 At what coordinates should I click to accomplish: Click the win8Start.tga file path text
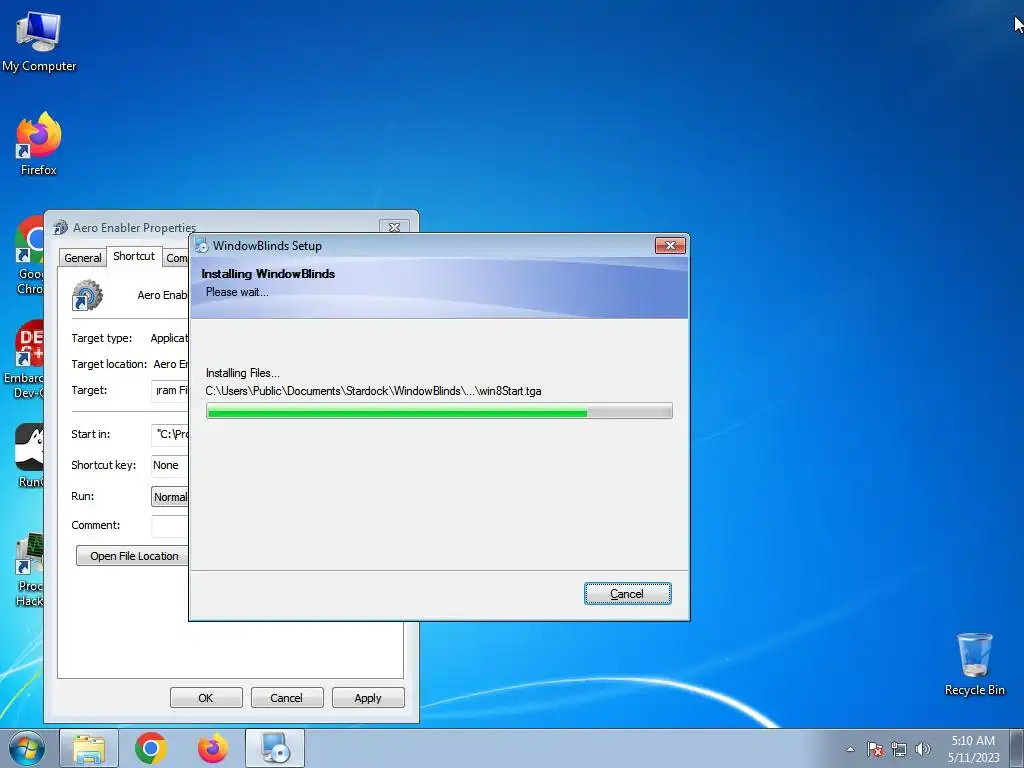(x=374, y=391)
